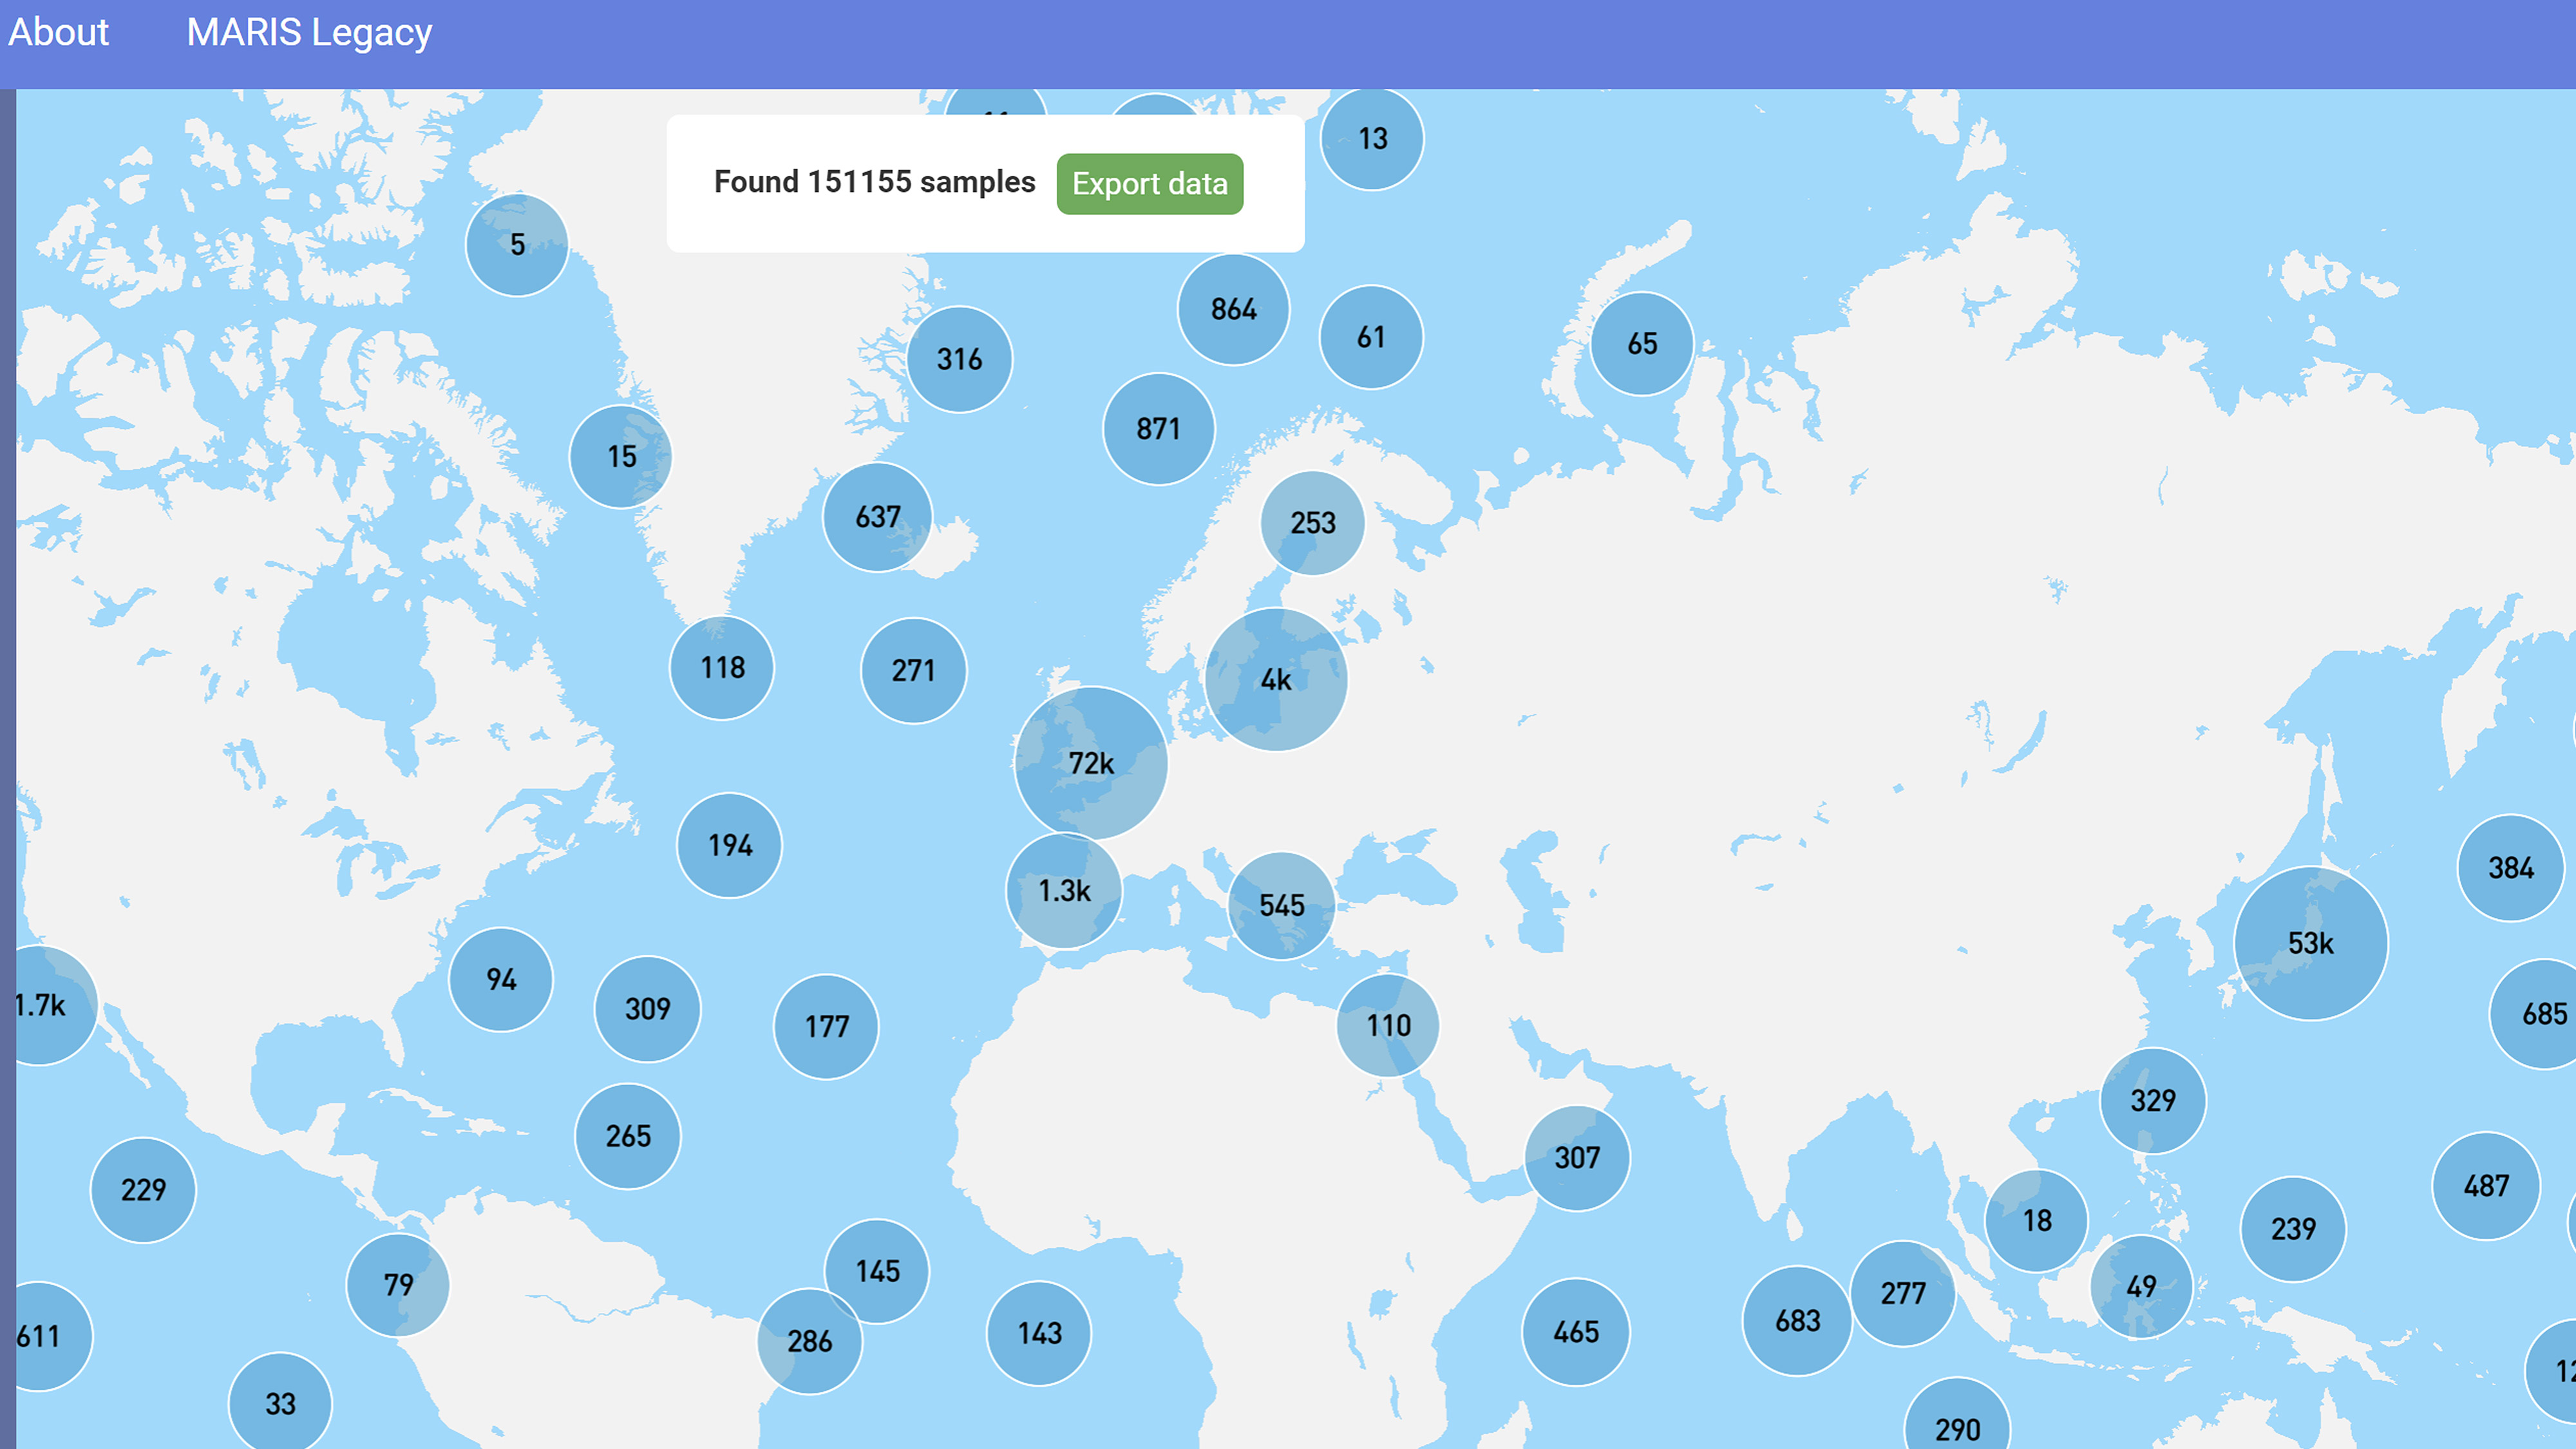
Task: Select the 683 cluster in Indian Ocean
Action: (1797, 1321)
